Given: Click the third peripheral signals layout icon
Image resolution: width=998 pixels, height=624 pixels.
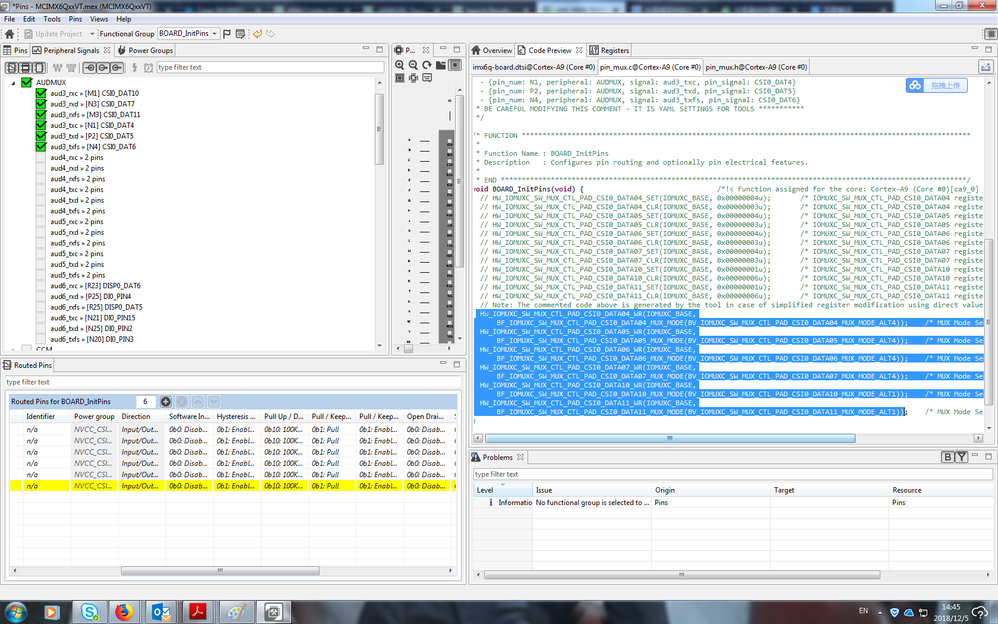Looking at the screenshot, I should [x=38, y=67].
